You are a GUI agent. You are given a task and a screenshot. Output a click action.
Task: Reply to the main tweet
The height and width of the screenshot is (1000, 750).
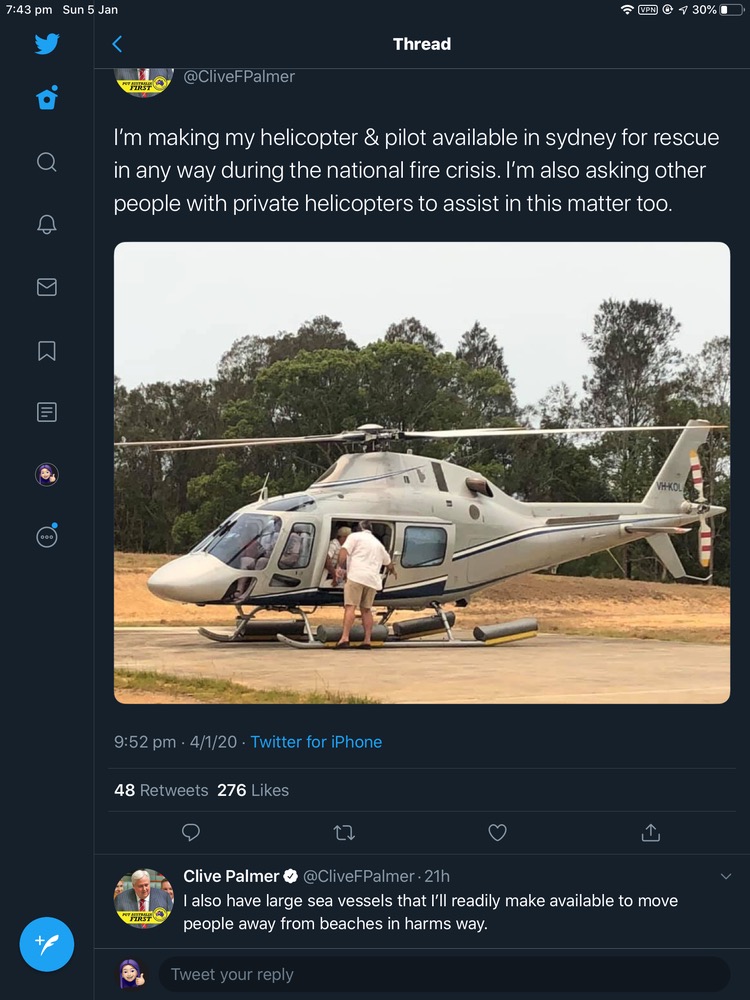click(x=191, y=832)
